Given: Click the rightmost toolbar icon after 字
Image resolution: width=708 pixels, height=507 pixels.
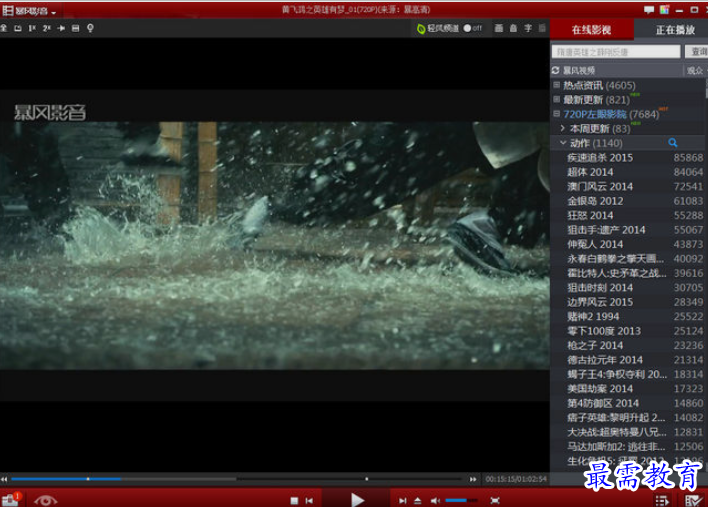Looking at the screenshot, I should 542,28.
